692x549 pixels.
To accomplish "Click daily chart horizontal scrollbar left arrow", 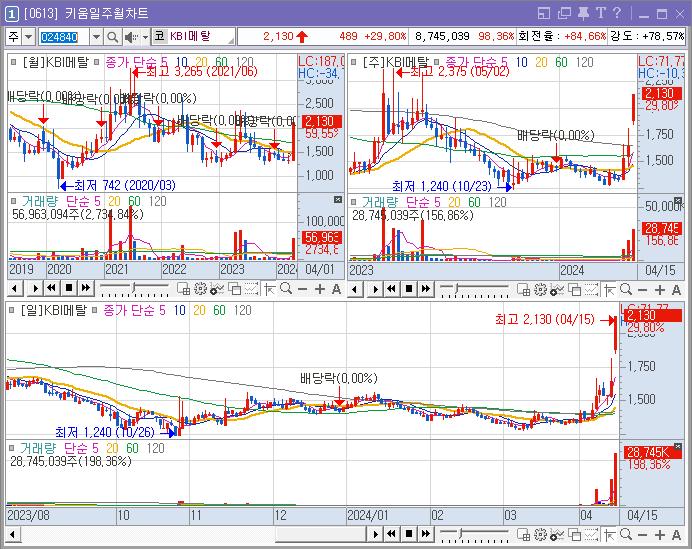I will [x=12, y=535].
